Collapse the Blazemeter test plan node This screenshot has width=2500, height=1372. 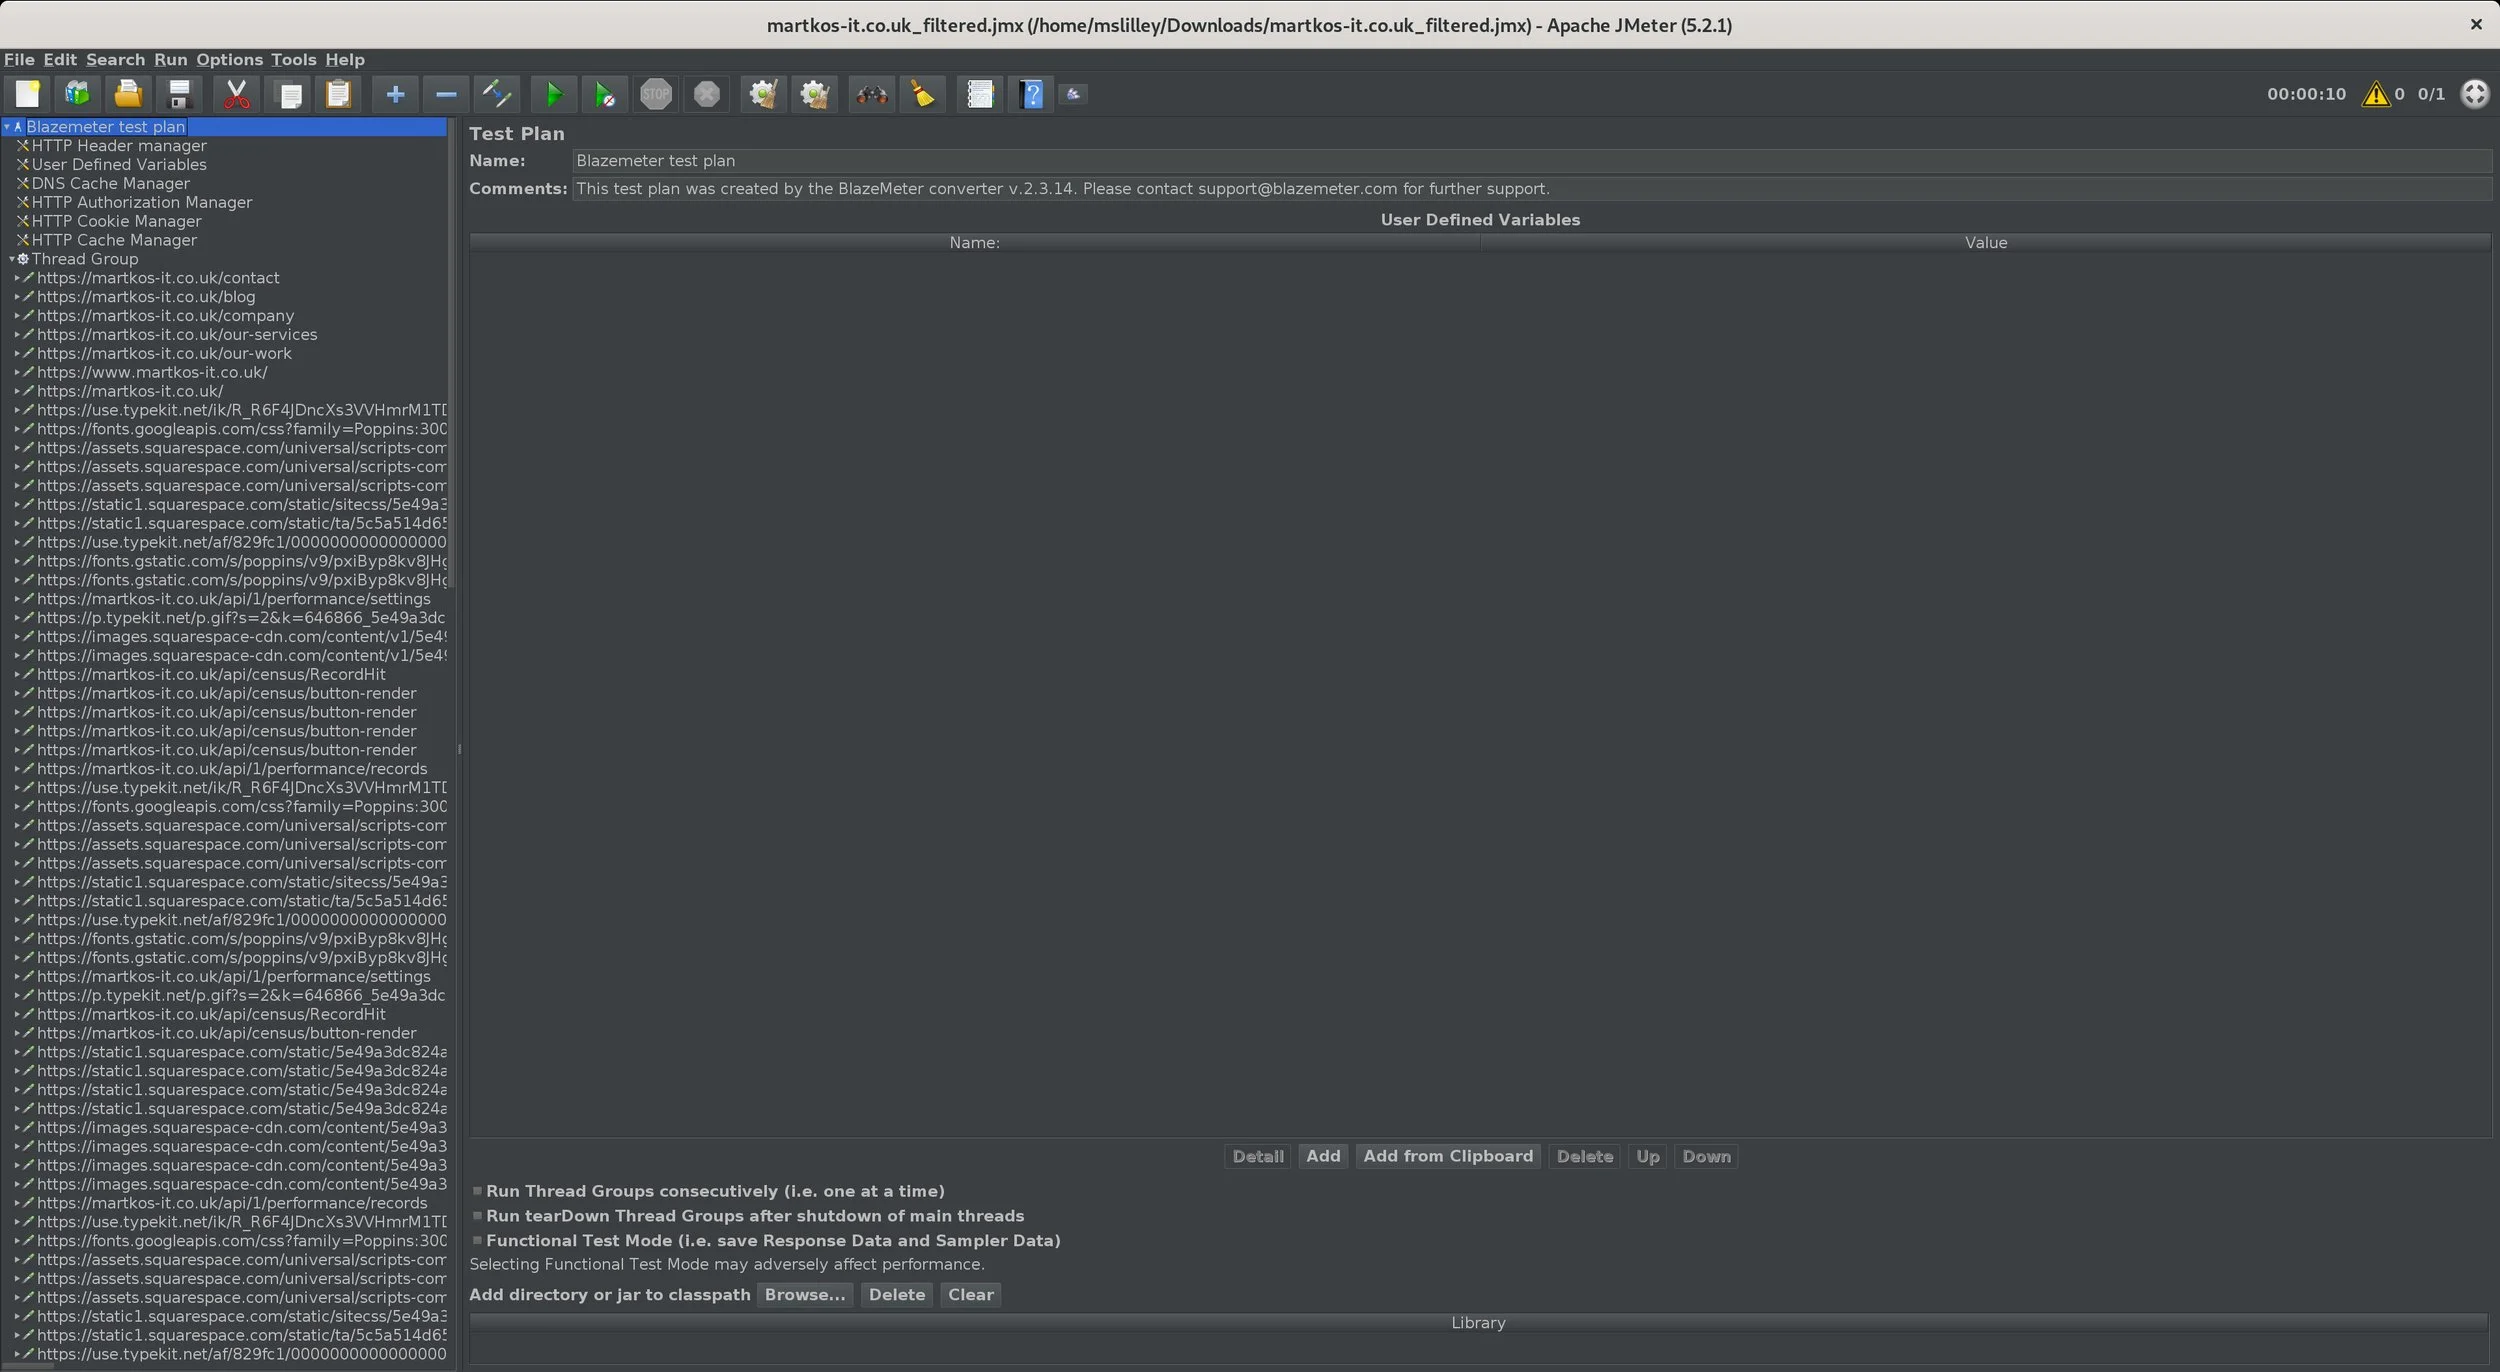[8, 126]
